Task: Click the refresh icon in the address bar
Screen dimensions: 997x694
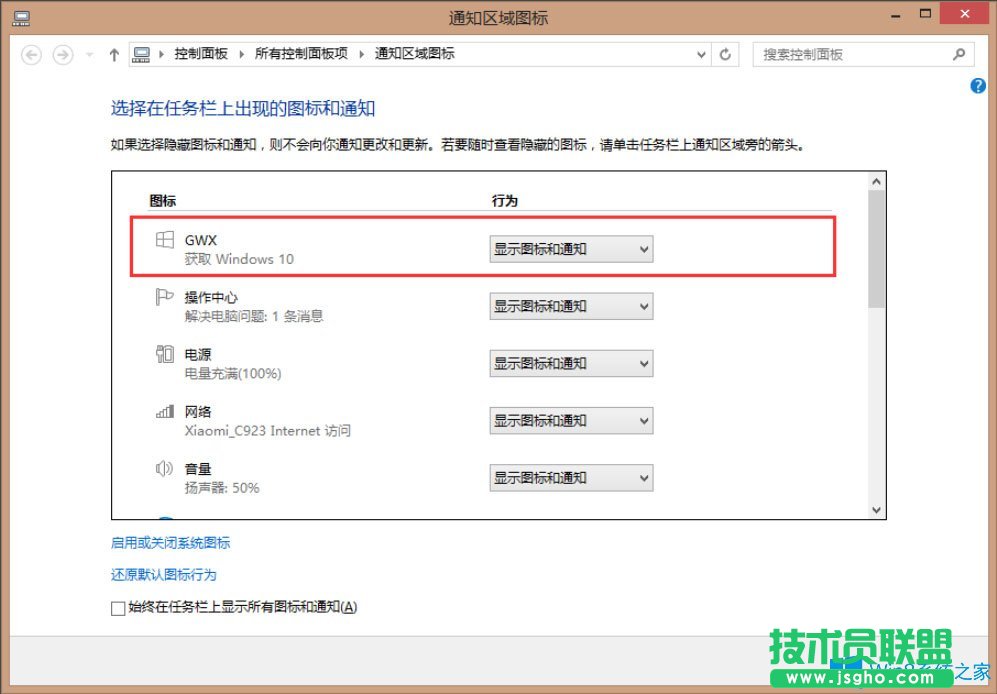Action: click(x=725, y=55)
